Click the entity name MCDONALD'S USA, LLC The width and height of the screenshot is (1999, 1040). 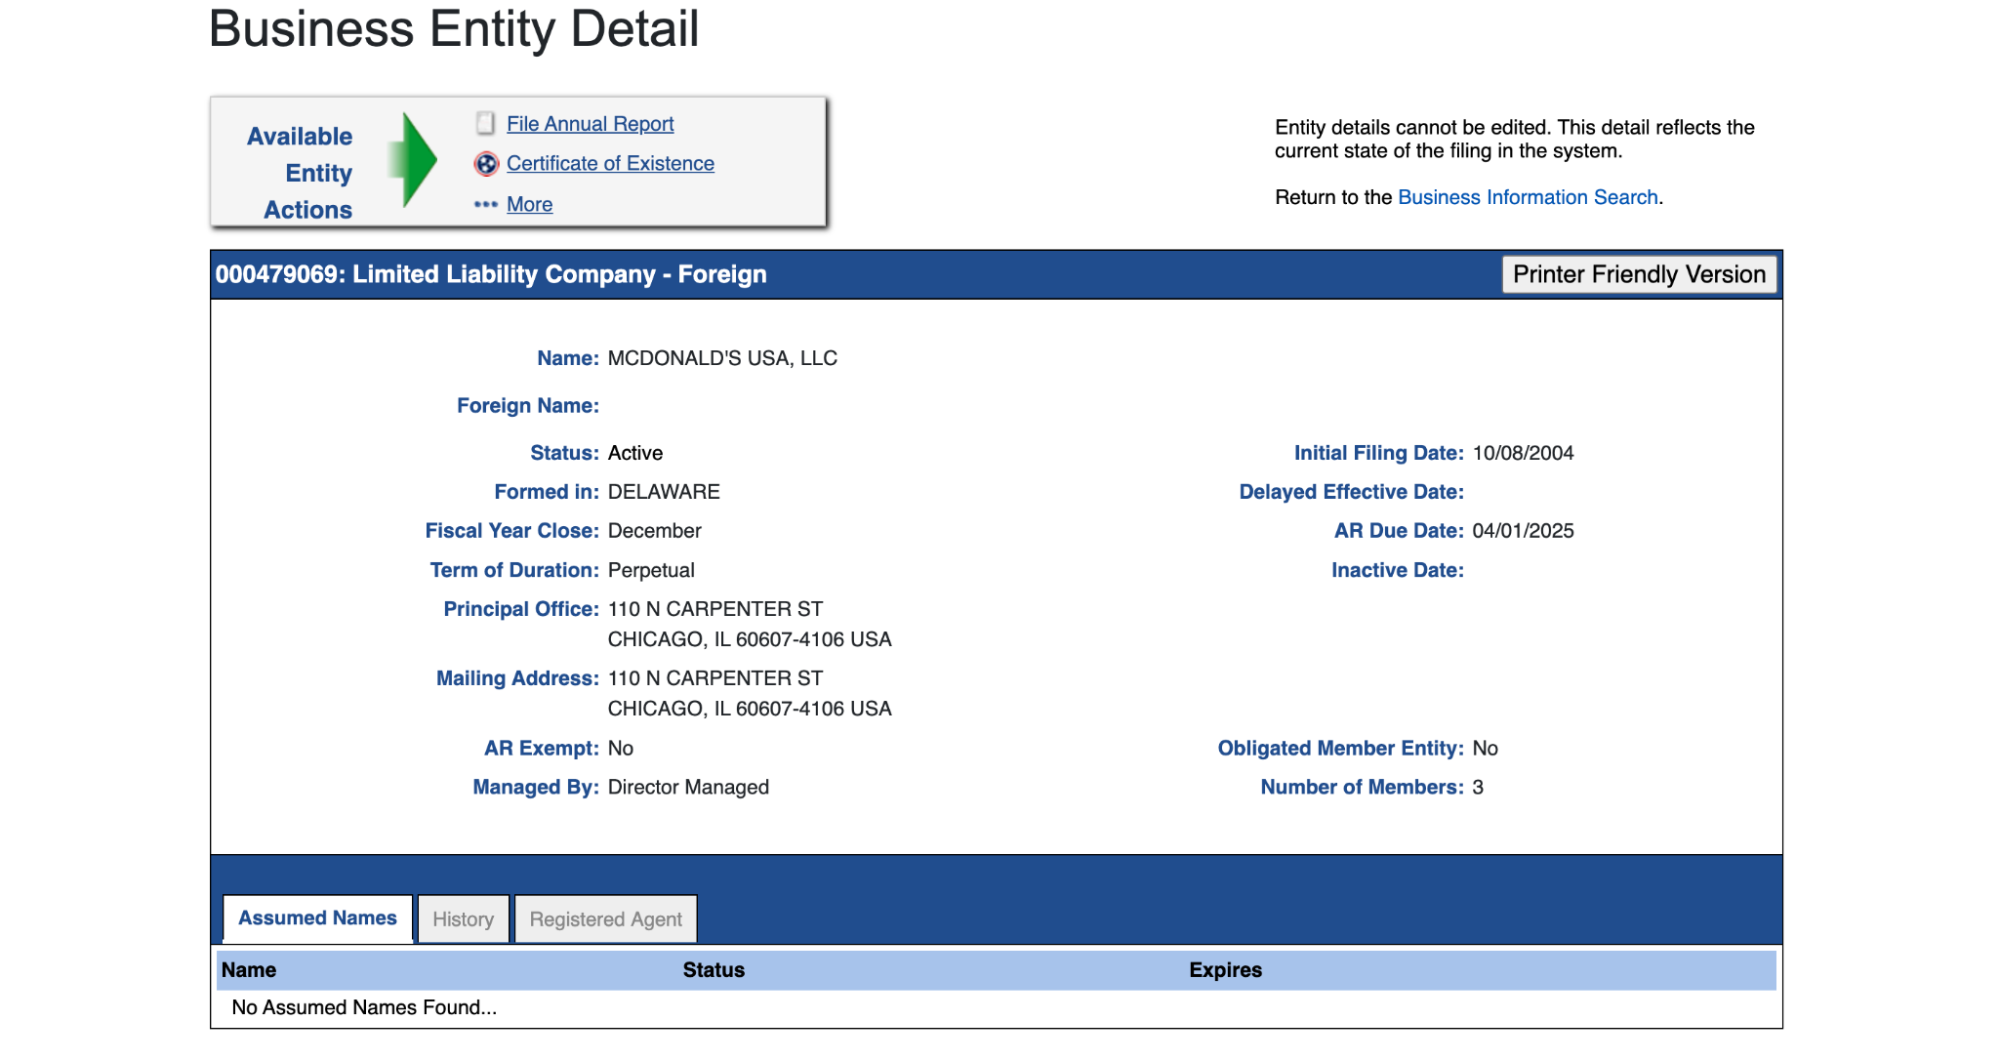tap(722, 358)
